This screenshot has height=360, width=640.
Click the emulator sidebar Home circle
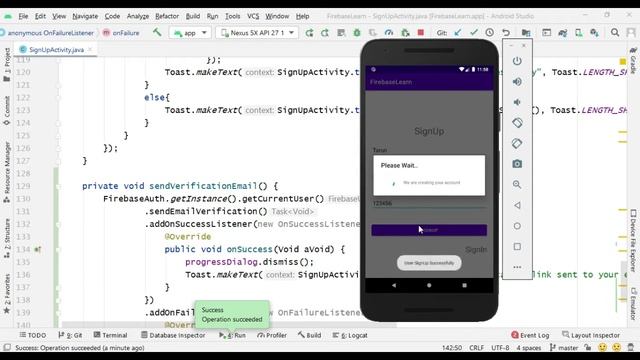click(517, 226)
